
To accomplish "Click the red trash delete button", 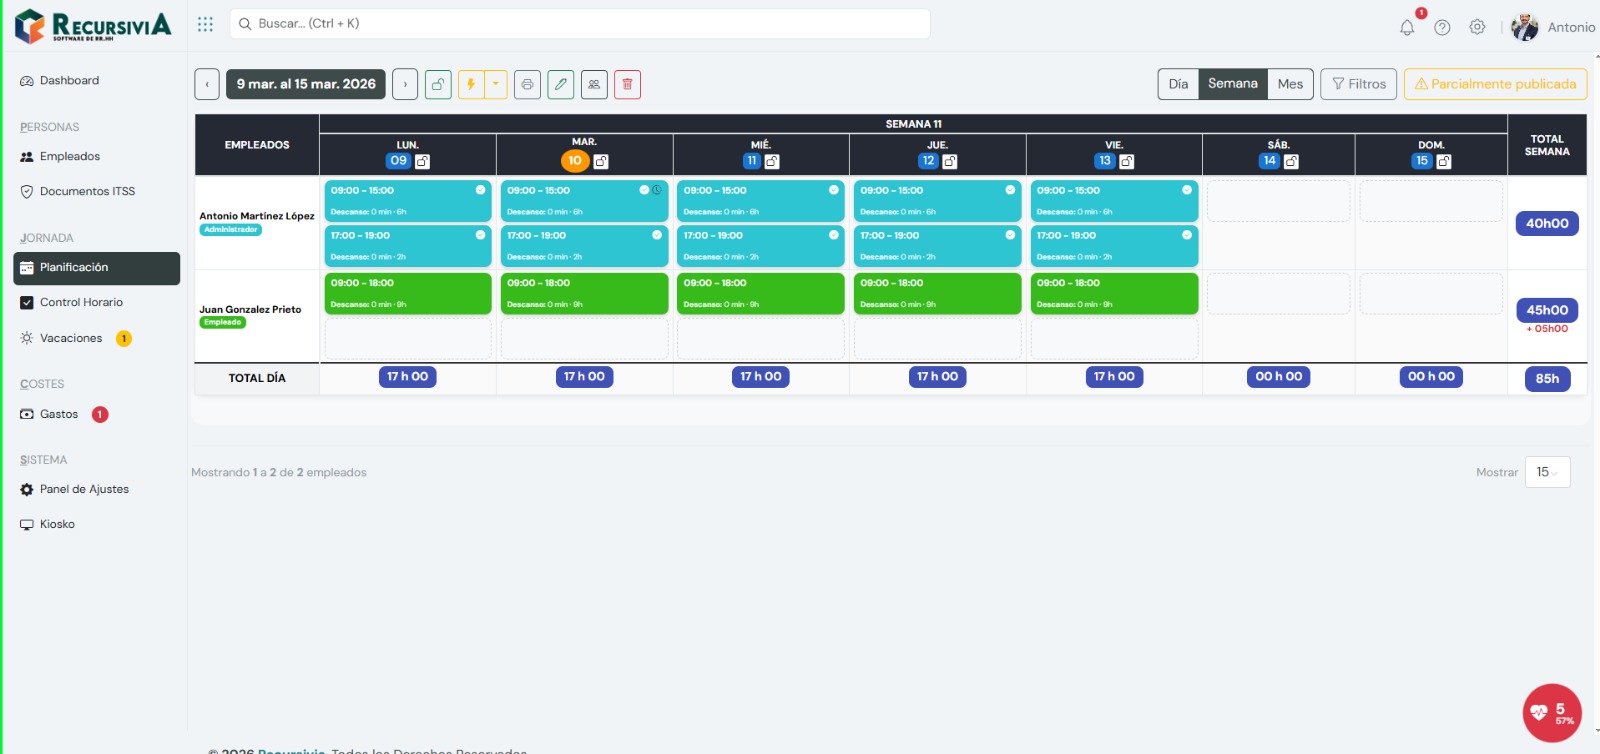I will click(627, 85).
